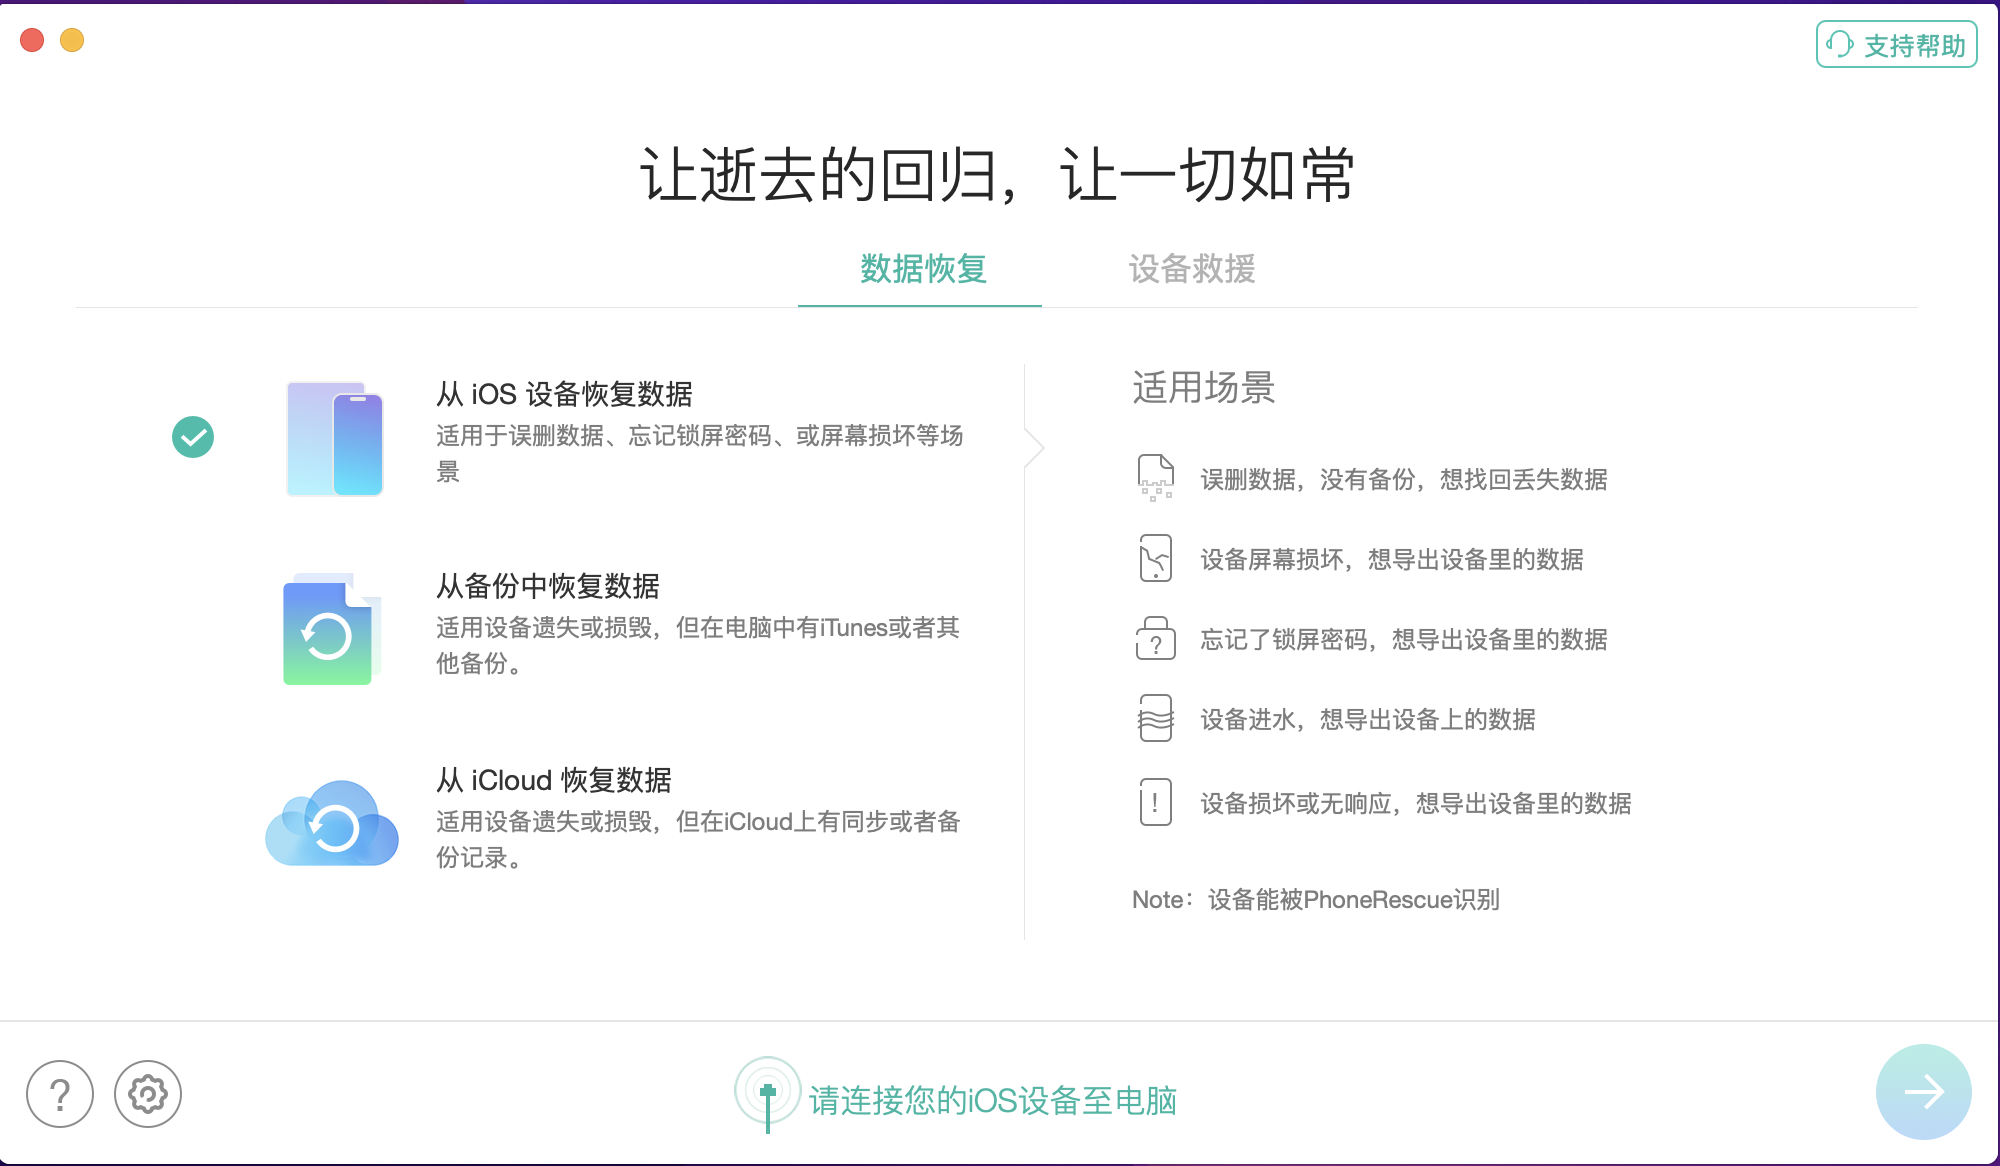Open the 支持帮助 support button

pyautogui.click(x=1896, y=45)
